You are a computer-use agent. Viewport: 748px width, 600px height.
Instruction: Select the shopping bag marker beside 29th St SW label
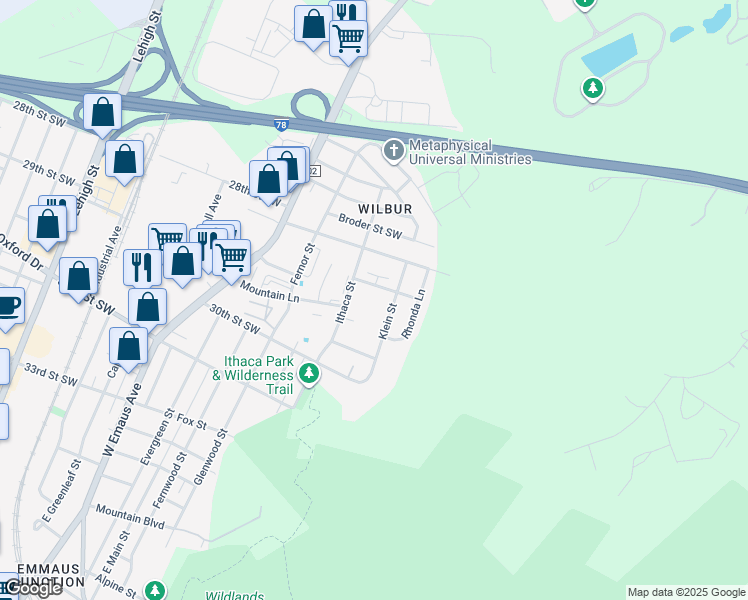124,159
